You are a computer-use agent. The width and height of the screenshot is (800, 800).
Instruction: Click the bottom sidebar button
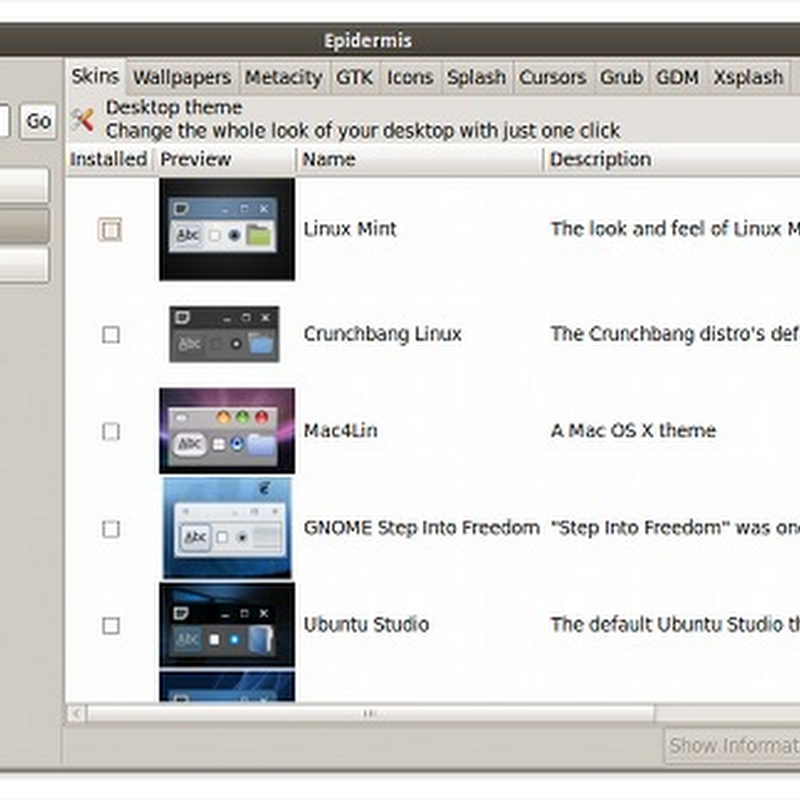(x=24, y=265)
